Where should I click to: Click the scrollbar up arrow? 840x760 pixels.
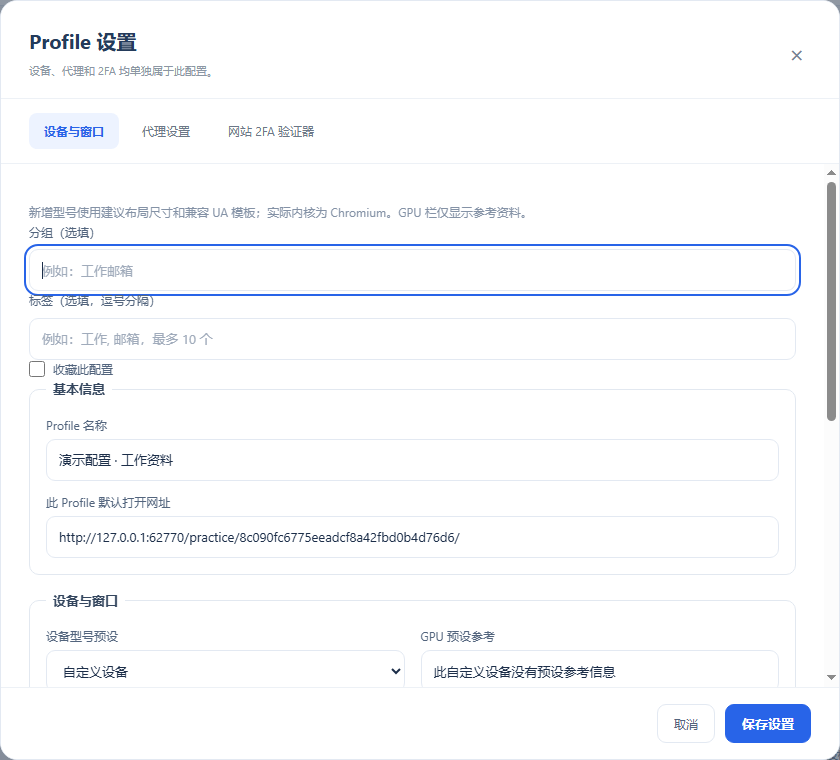coord(831,172)
